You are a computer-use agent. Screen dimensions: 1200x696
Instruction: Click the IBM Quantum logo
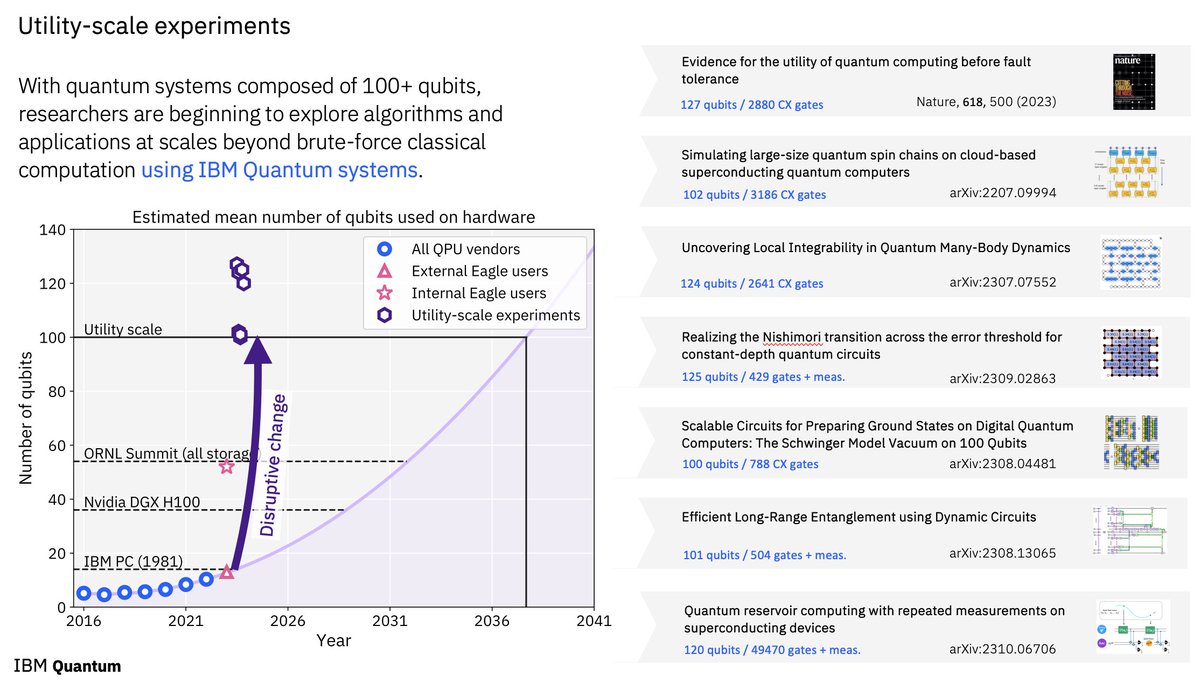coord(67,666)
